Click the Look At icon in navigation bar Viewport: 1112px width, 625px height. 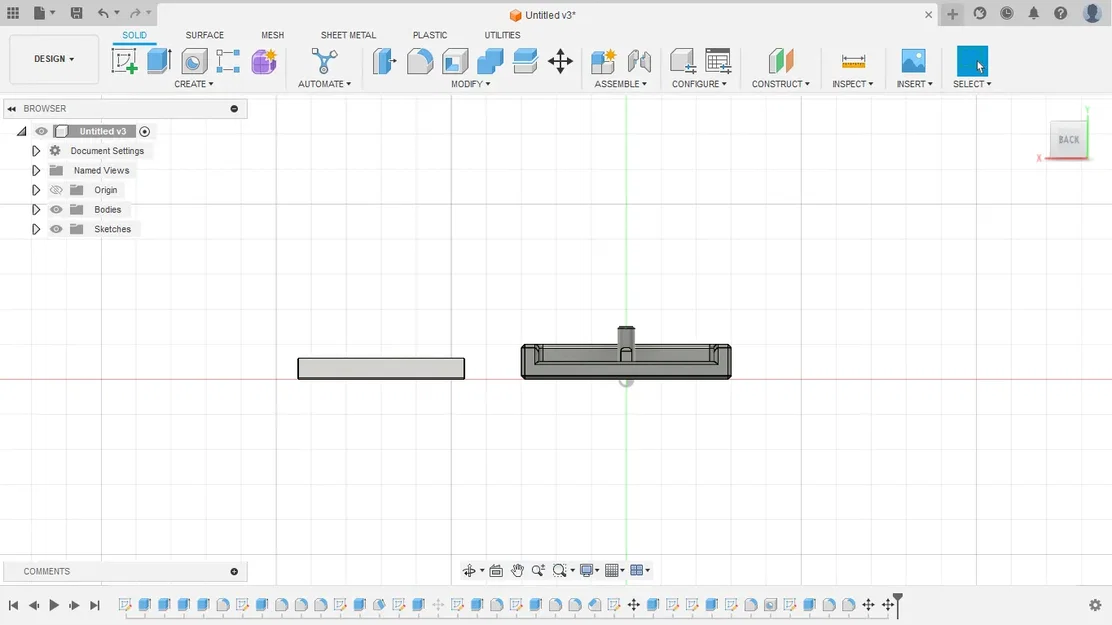click(x=496, y=570)
